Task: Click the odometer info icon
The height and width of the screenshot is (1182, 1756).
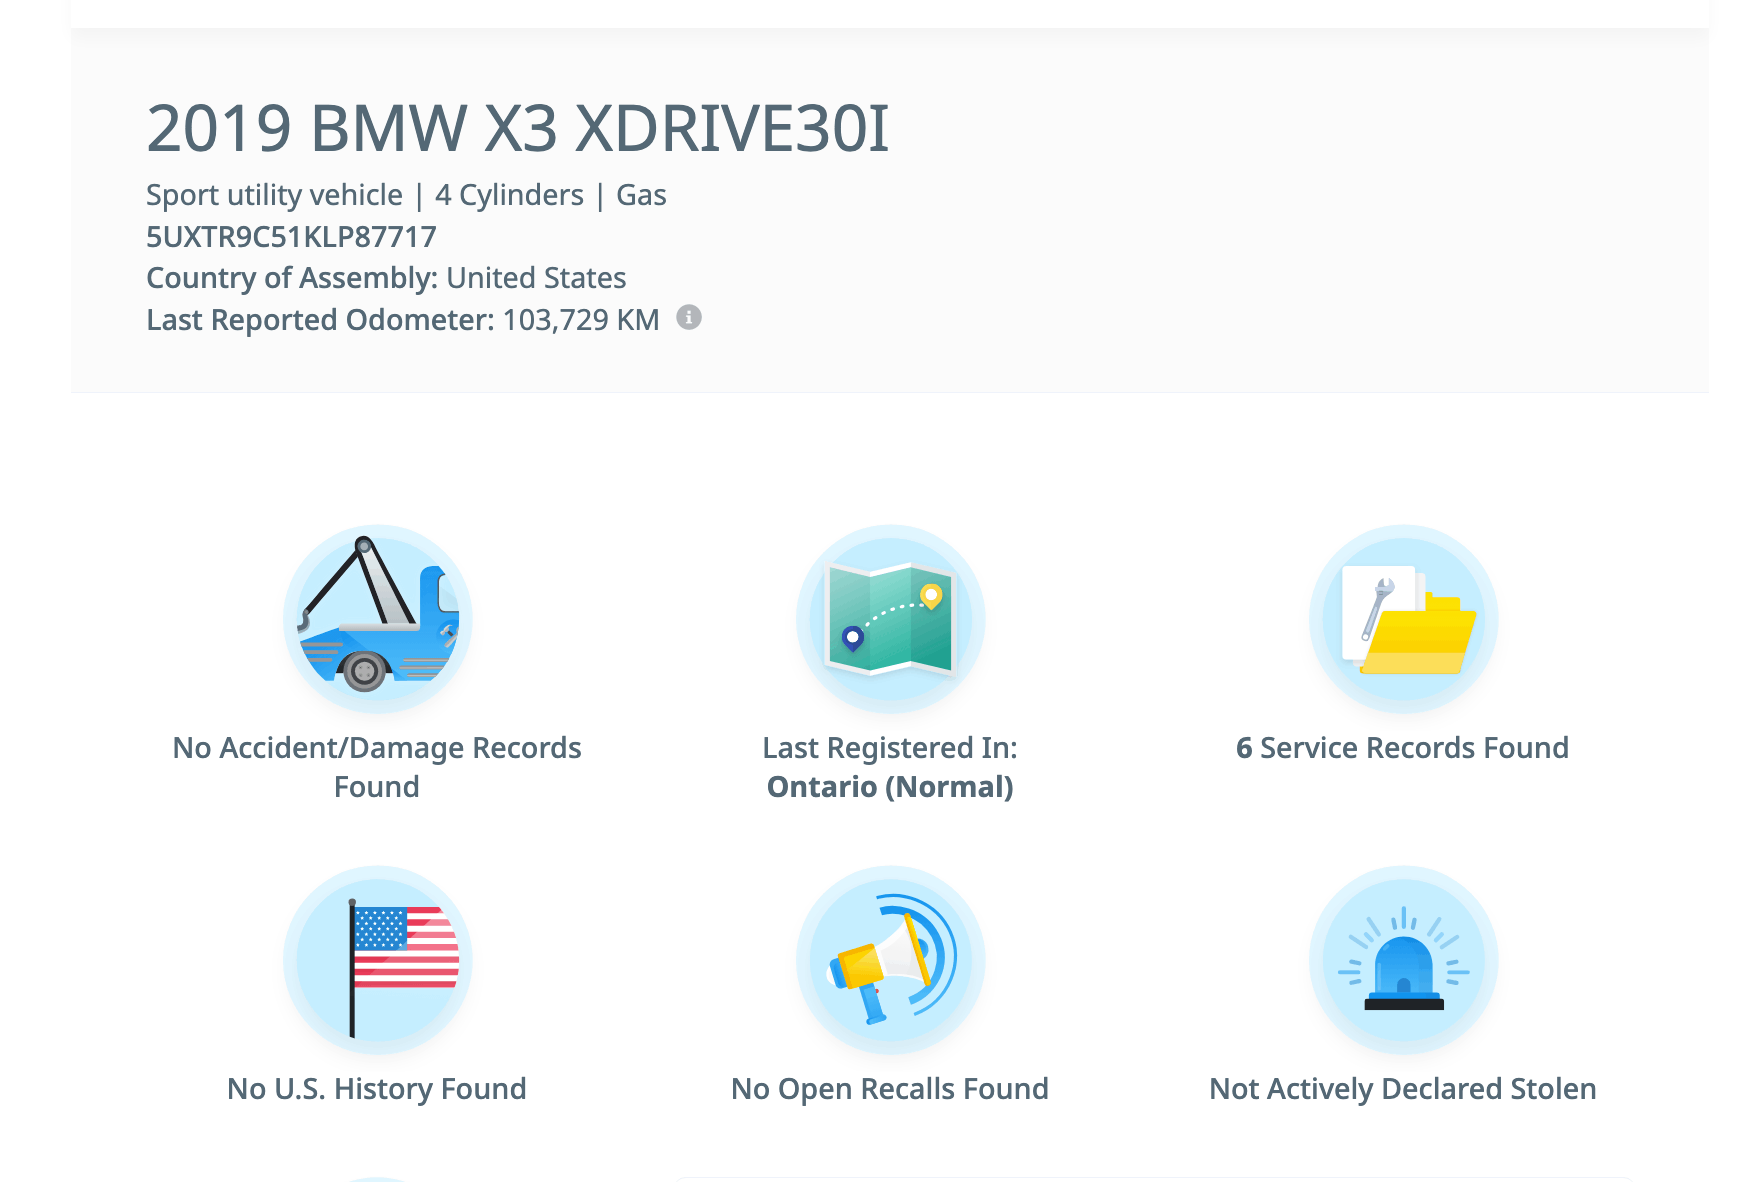Action: point(689,317)
